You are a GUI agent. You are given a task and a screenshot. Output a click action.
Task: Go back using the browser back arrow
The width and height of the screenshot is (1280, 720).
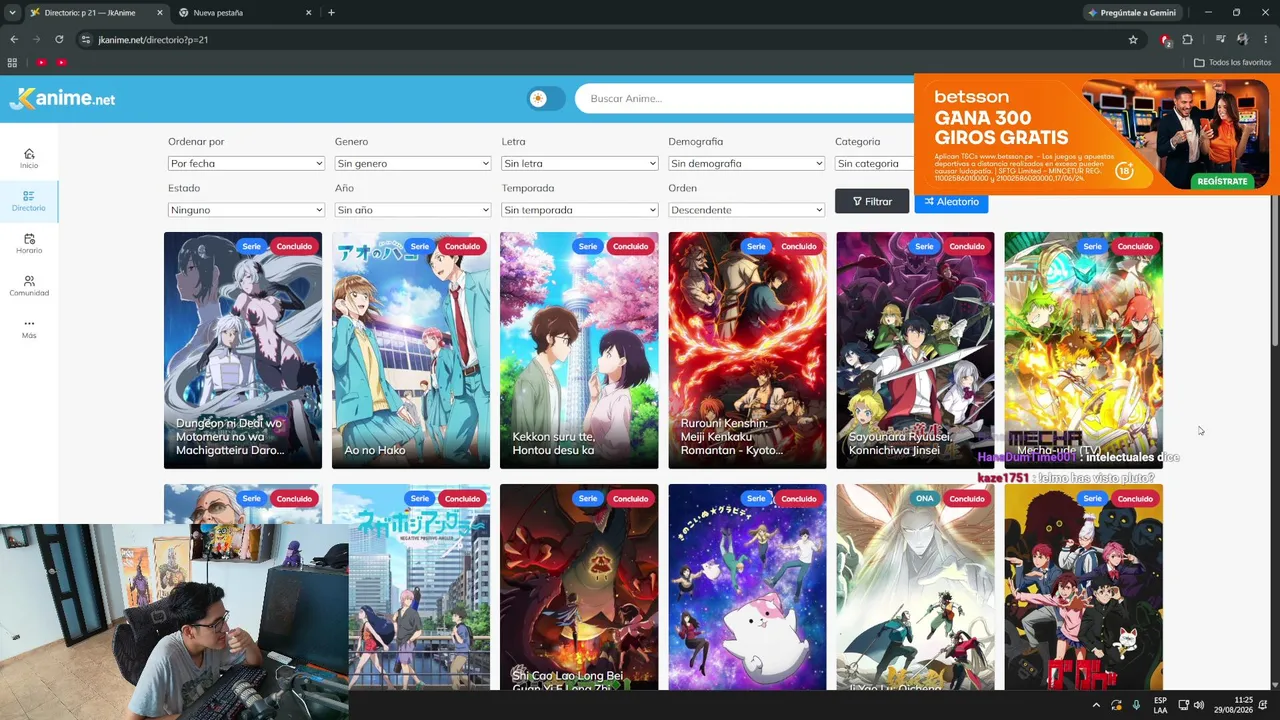(14, 40)
